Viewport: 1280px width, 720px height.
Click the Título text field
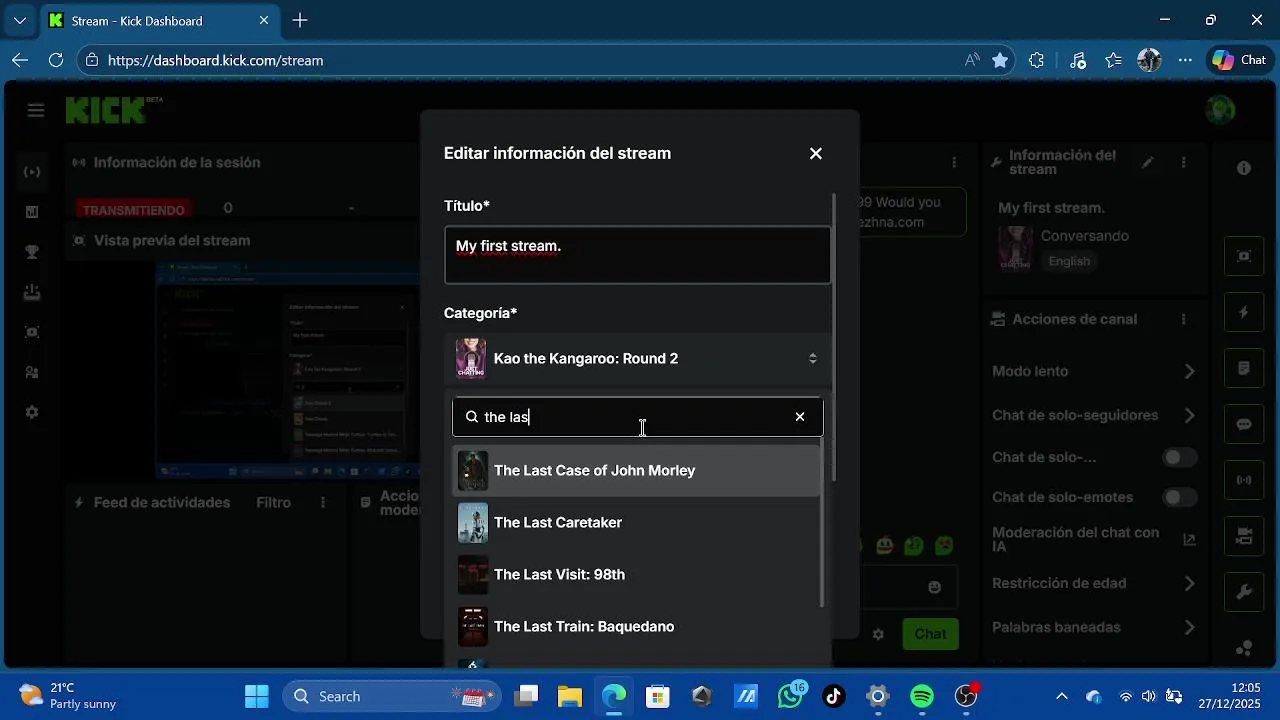(637, 255)
